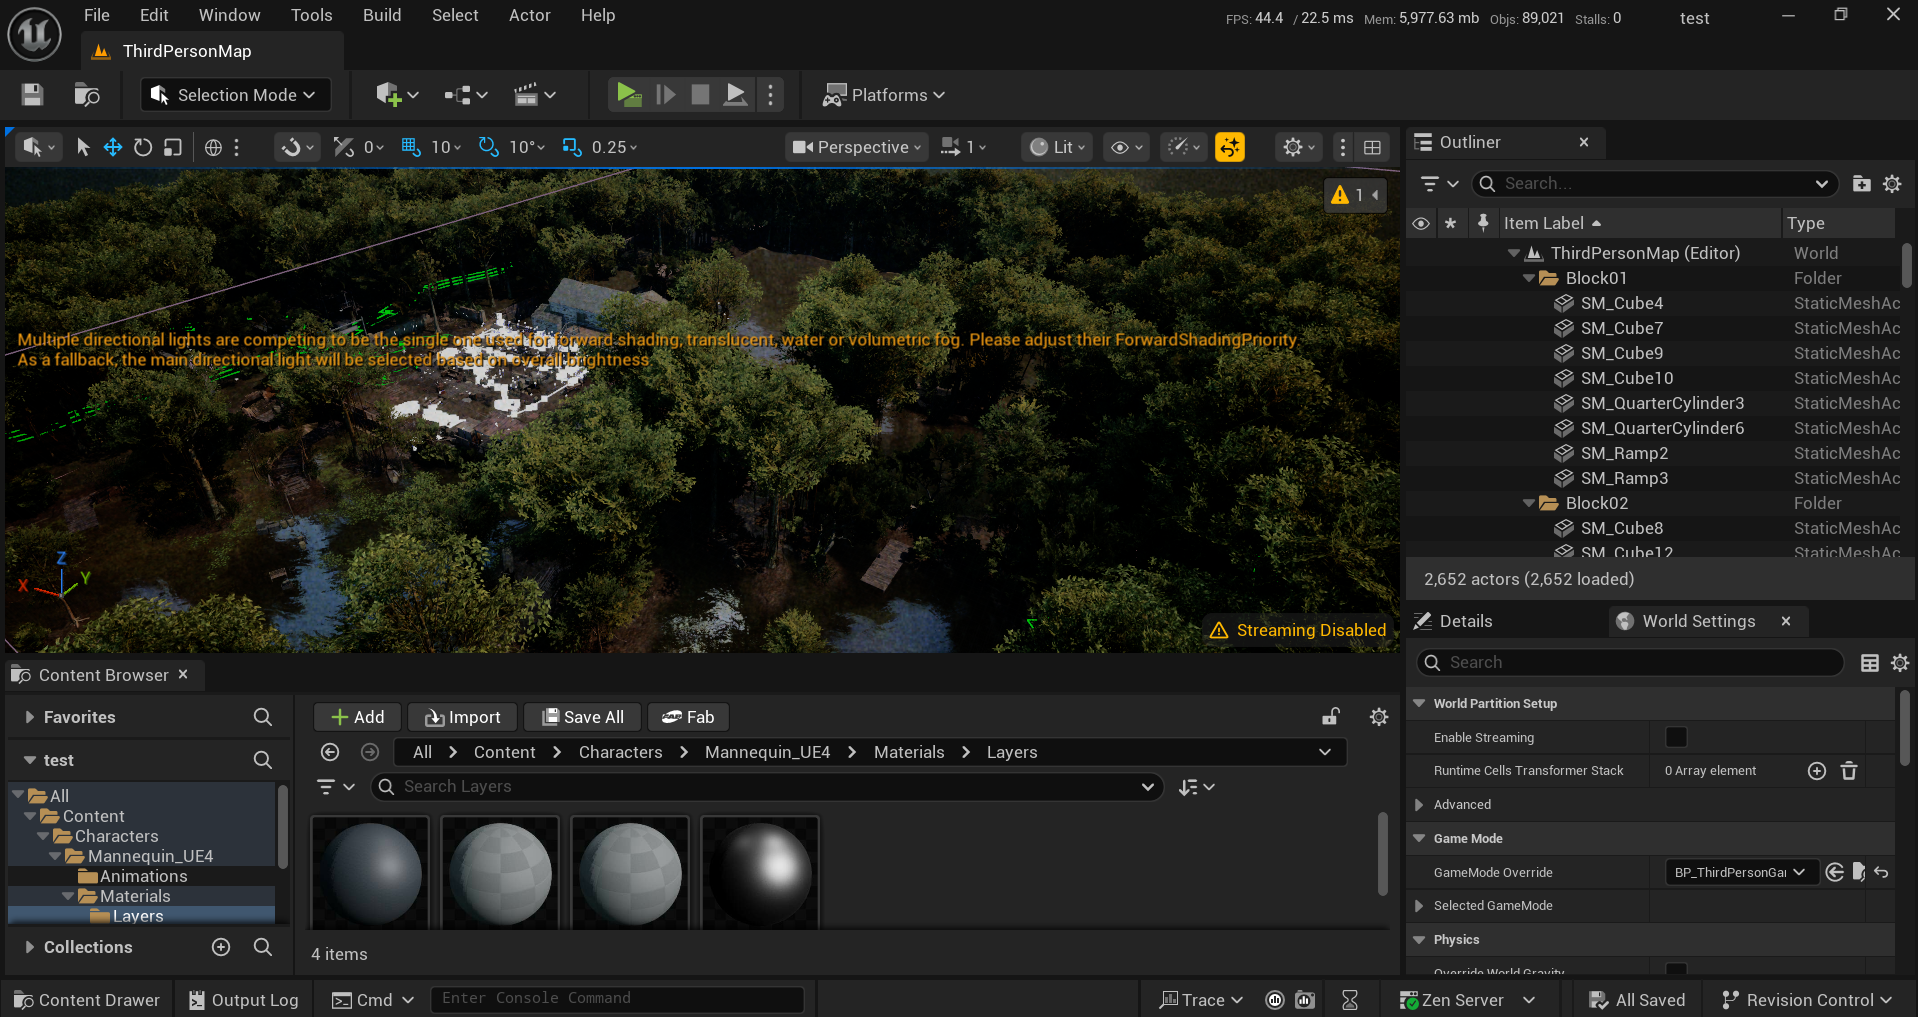Select the rotate gizmo tool

click(143, 147)
